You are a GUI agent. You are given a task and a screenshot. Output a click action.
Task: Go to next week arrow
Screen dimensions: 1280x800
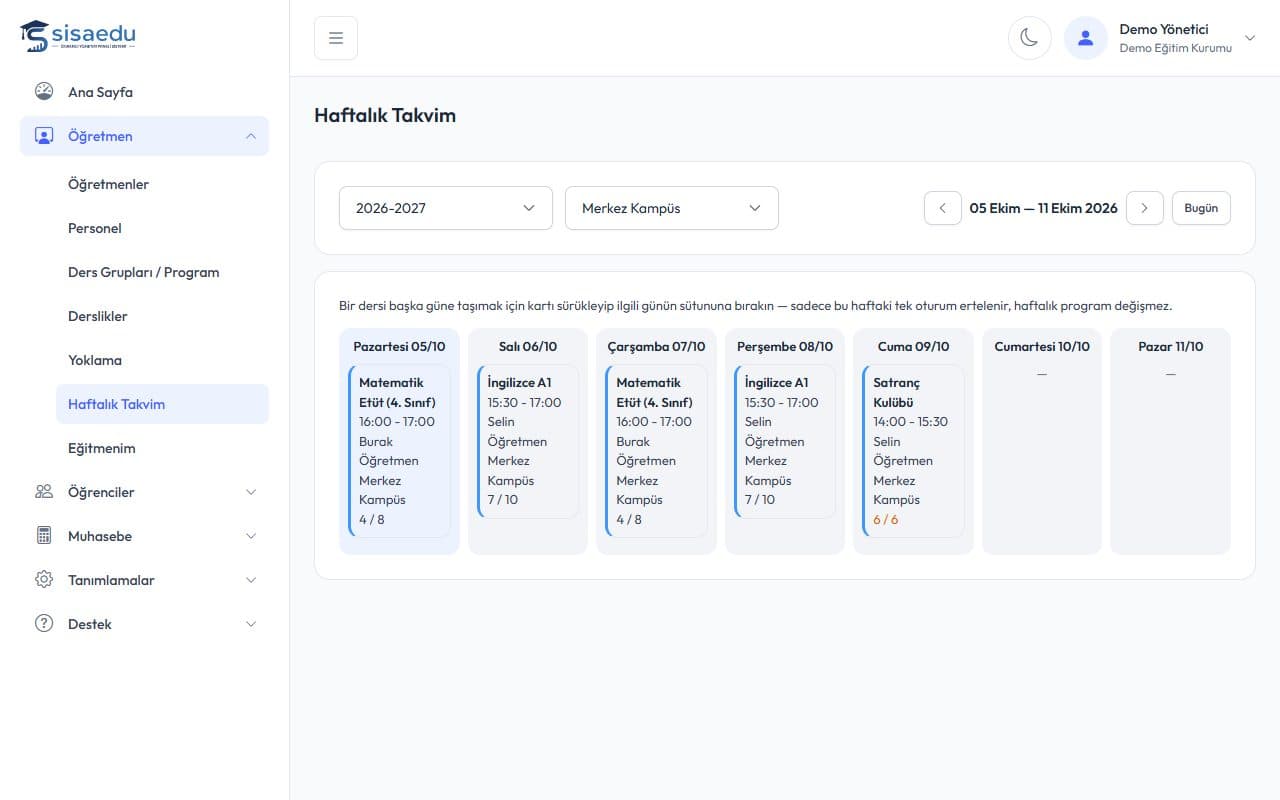coord(1145,208)
